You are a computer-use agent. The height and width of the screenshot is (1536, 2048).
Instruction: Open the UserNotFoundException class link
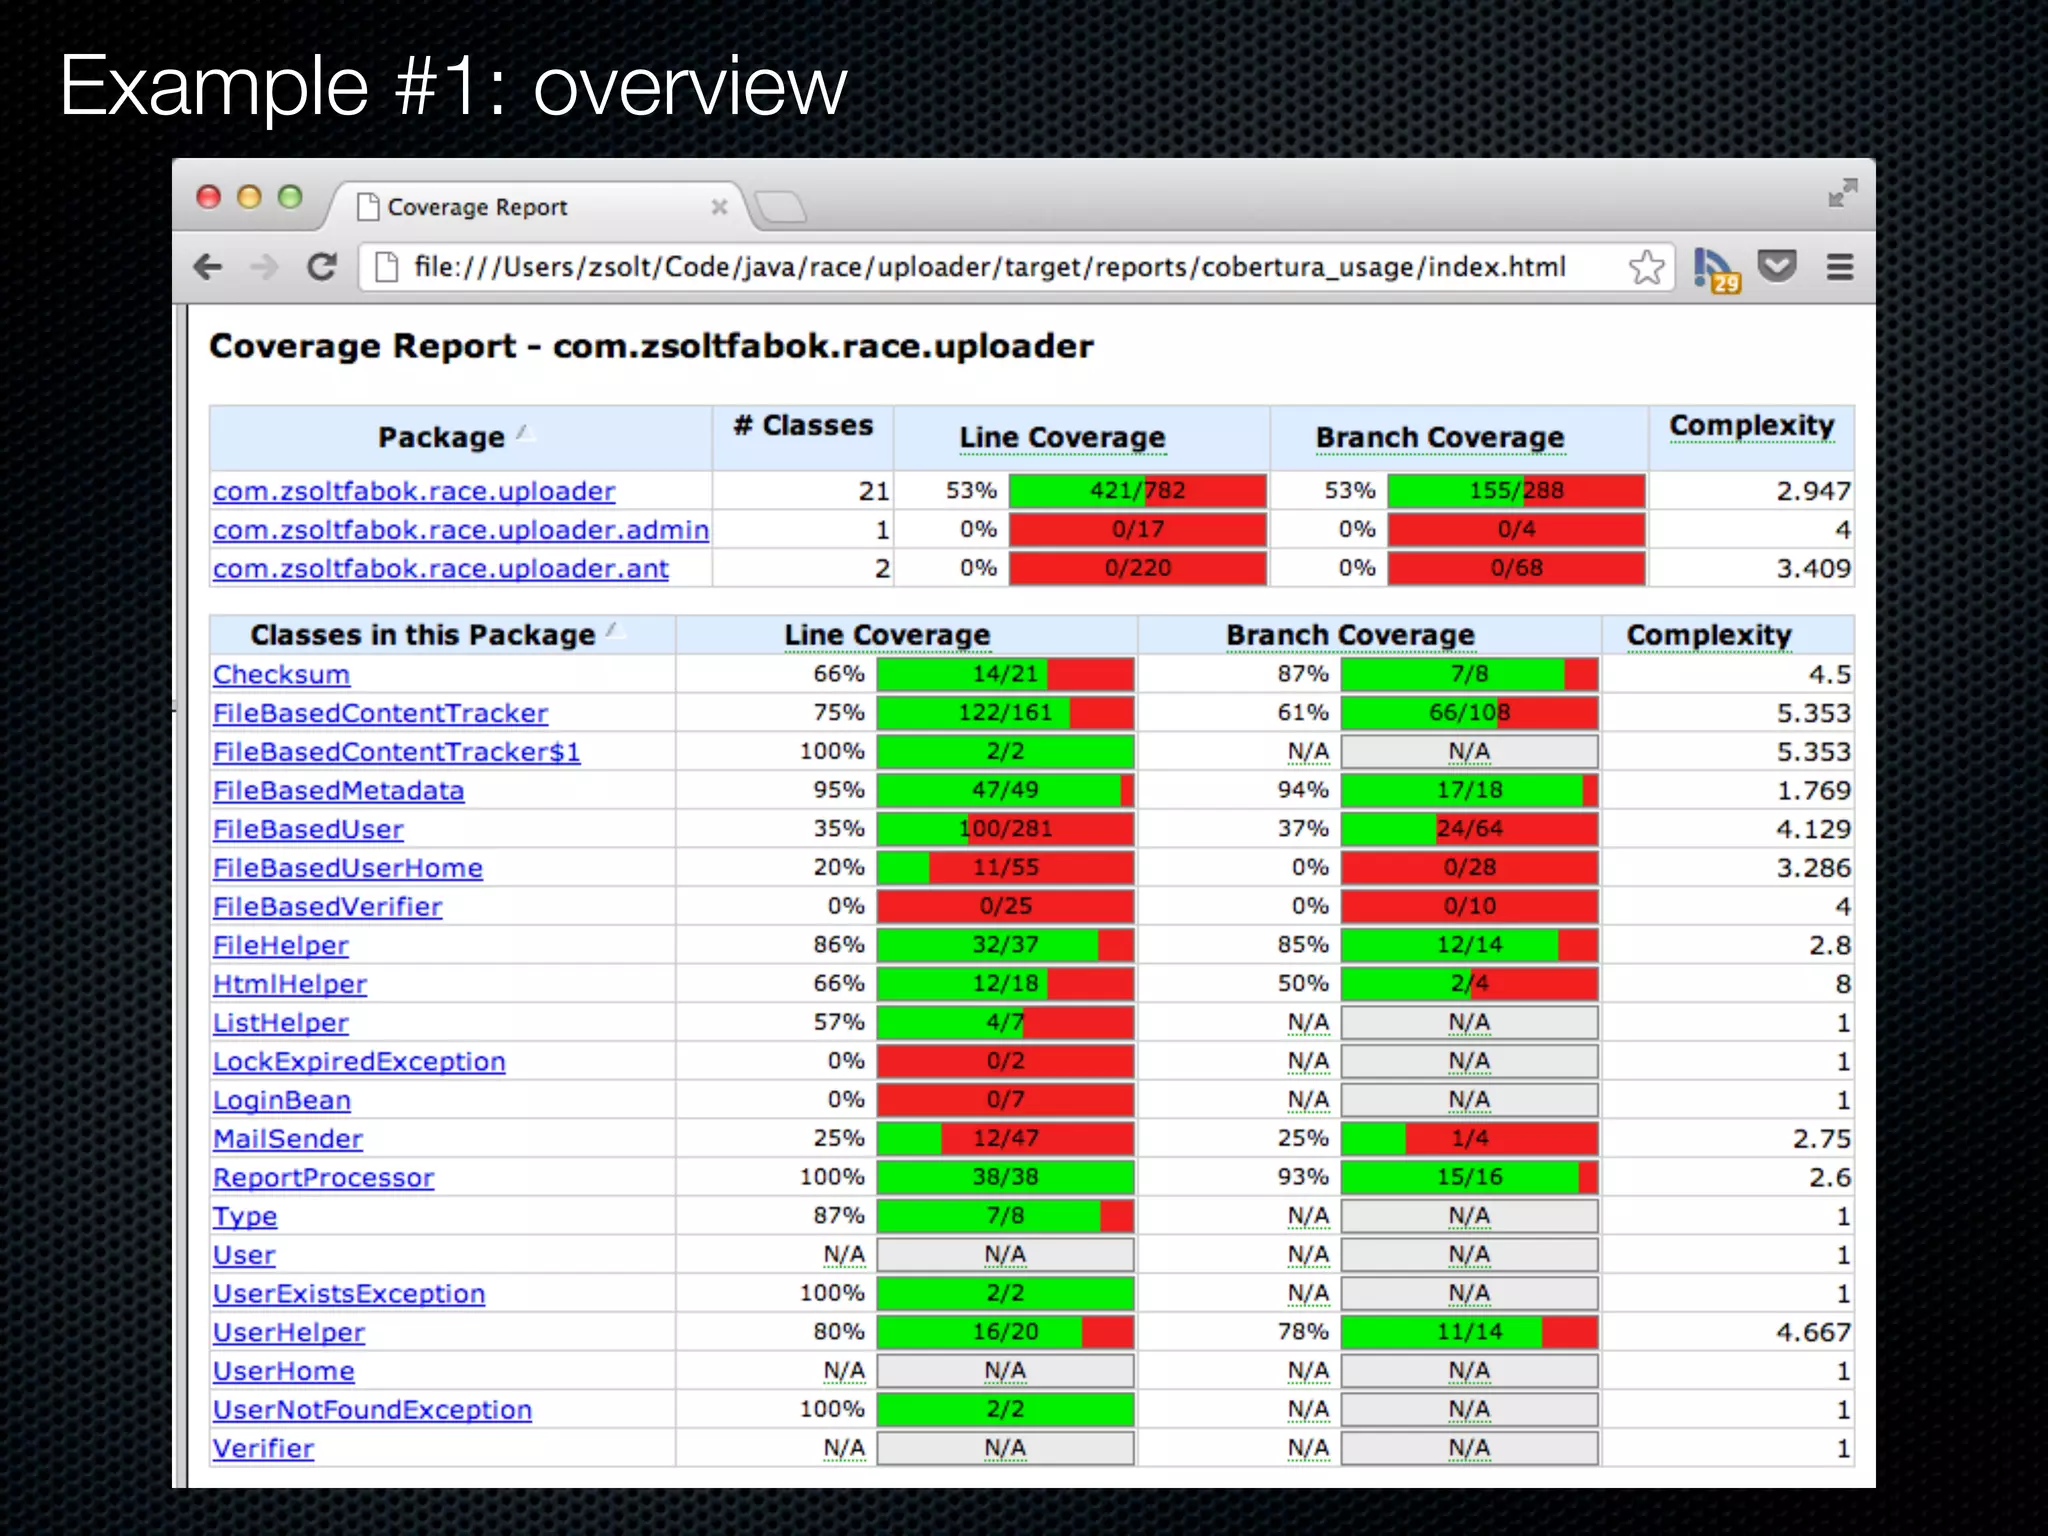tap(372, 1409)
